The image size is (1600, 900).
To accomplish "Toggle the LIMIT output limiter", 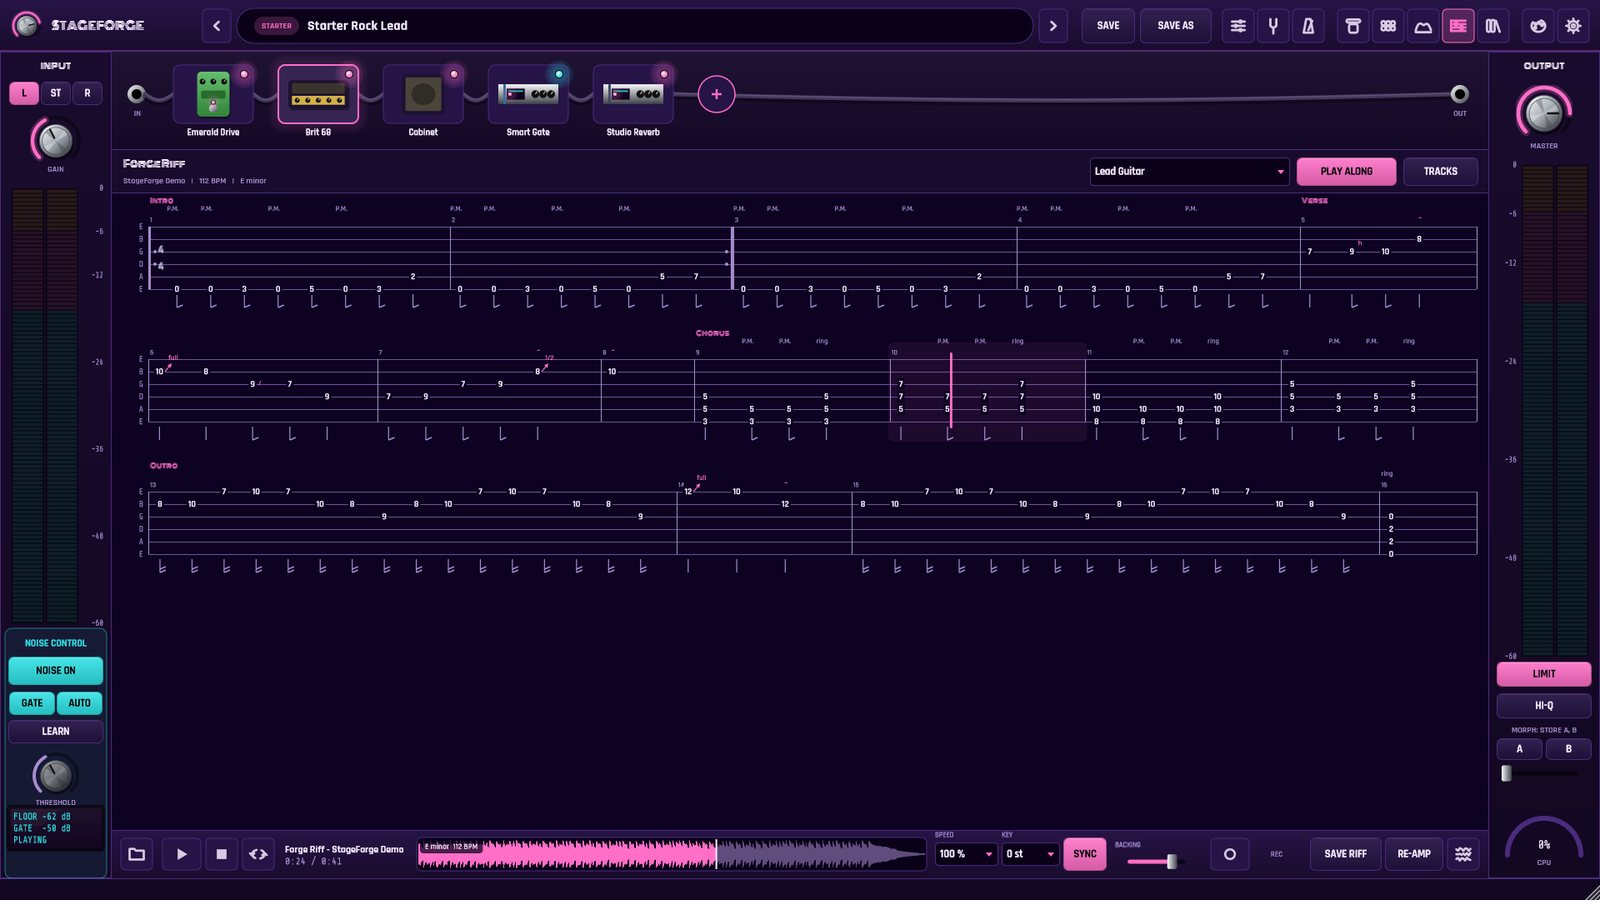I will (1544, 674).
